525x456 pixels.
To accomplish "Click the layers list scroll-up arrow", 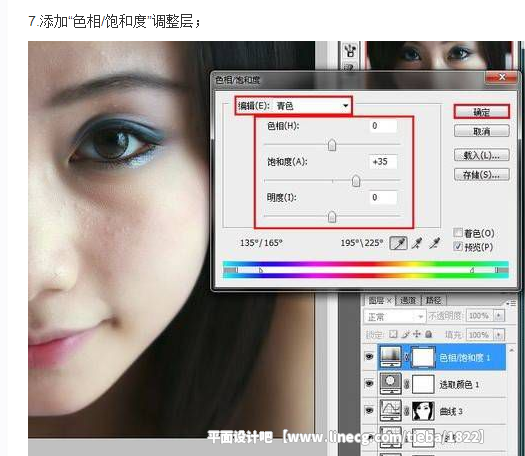I will (x=512, y=350).
